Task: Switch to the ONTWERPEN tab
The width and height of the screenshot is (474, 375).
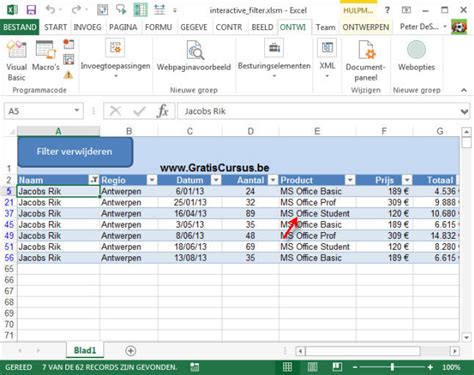Action: pos(366,27)
